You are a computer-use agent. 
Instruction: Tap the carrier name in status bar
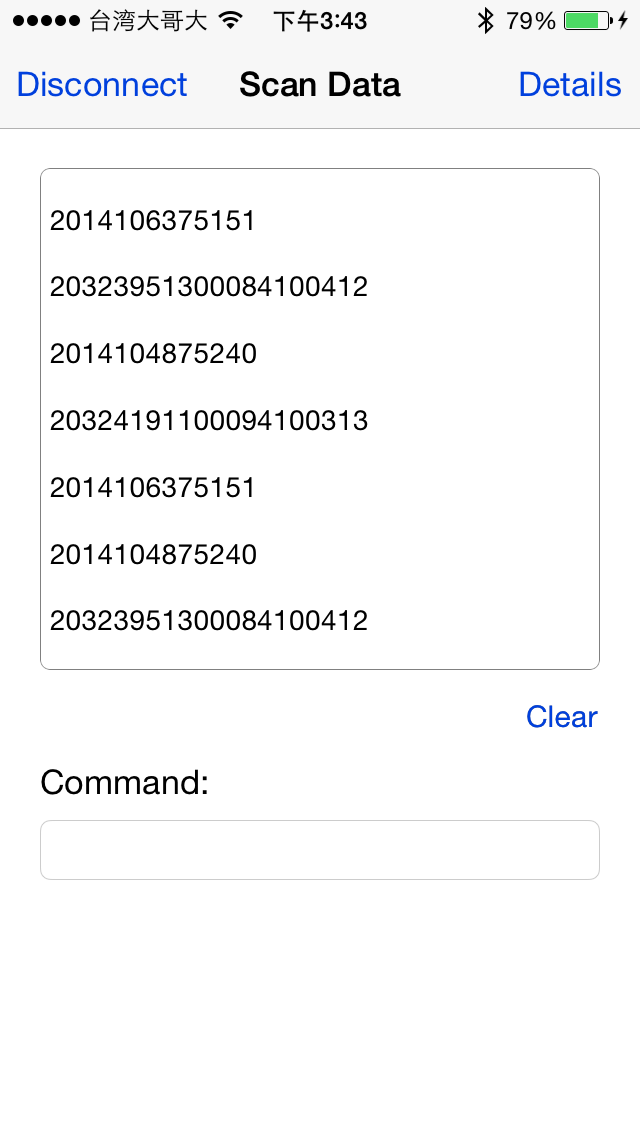coord(148,21)
